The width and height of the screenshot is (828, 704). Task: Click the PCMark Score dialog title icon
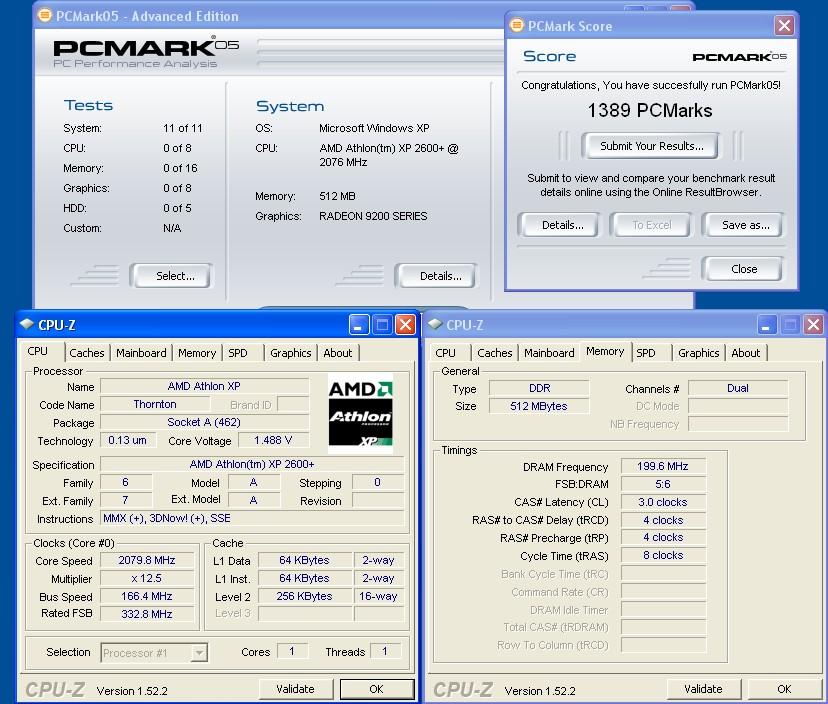[516, 25]
